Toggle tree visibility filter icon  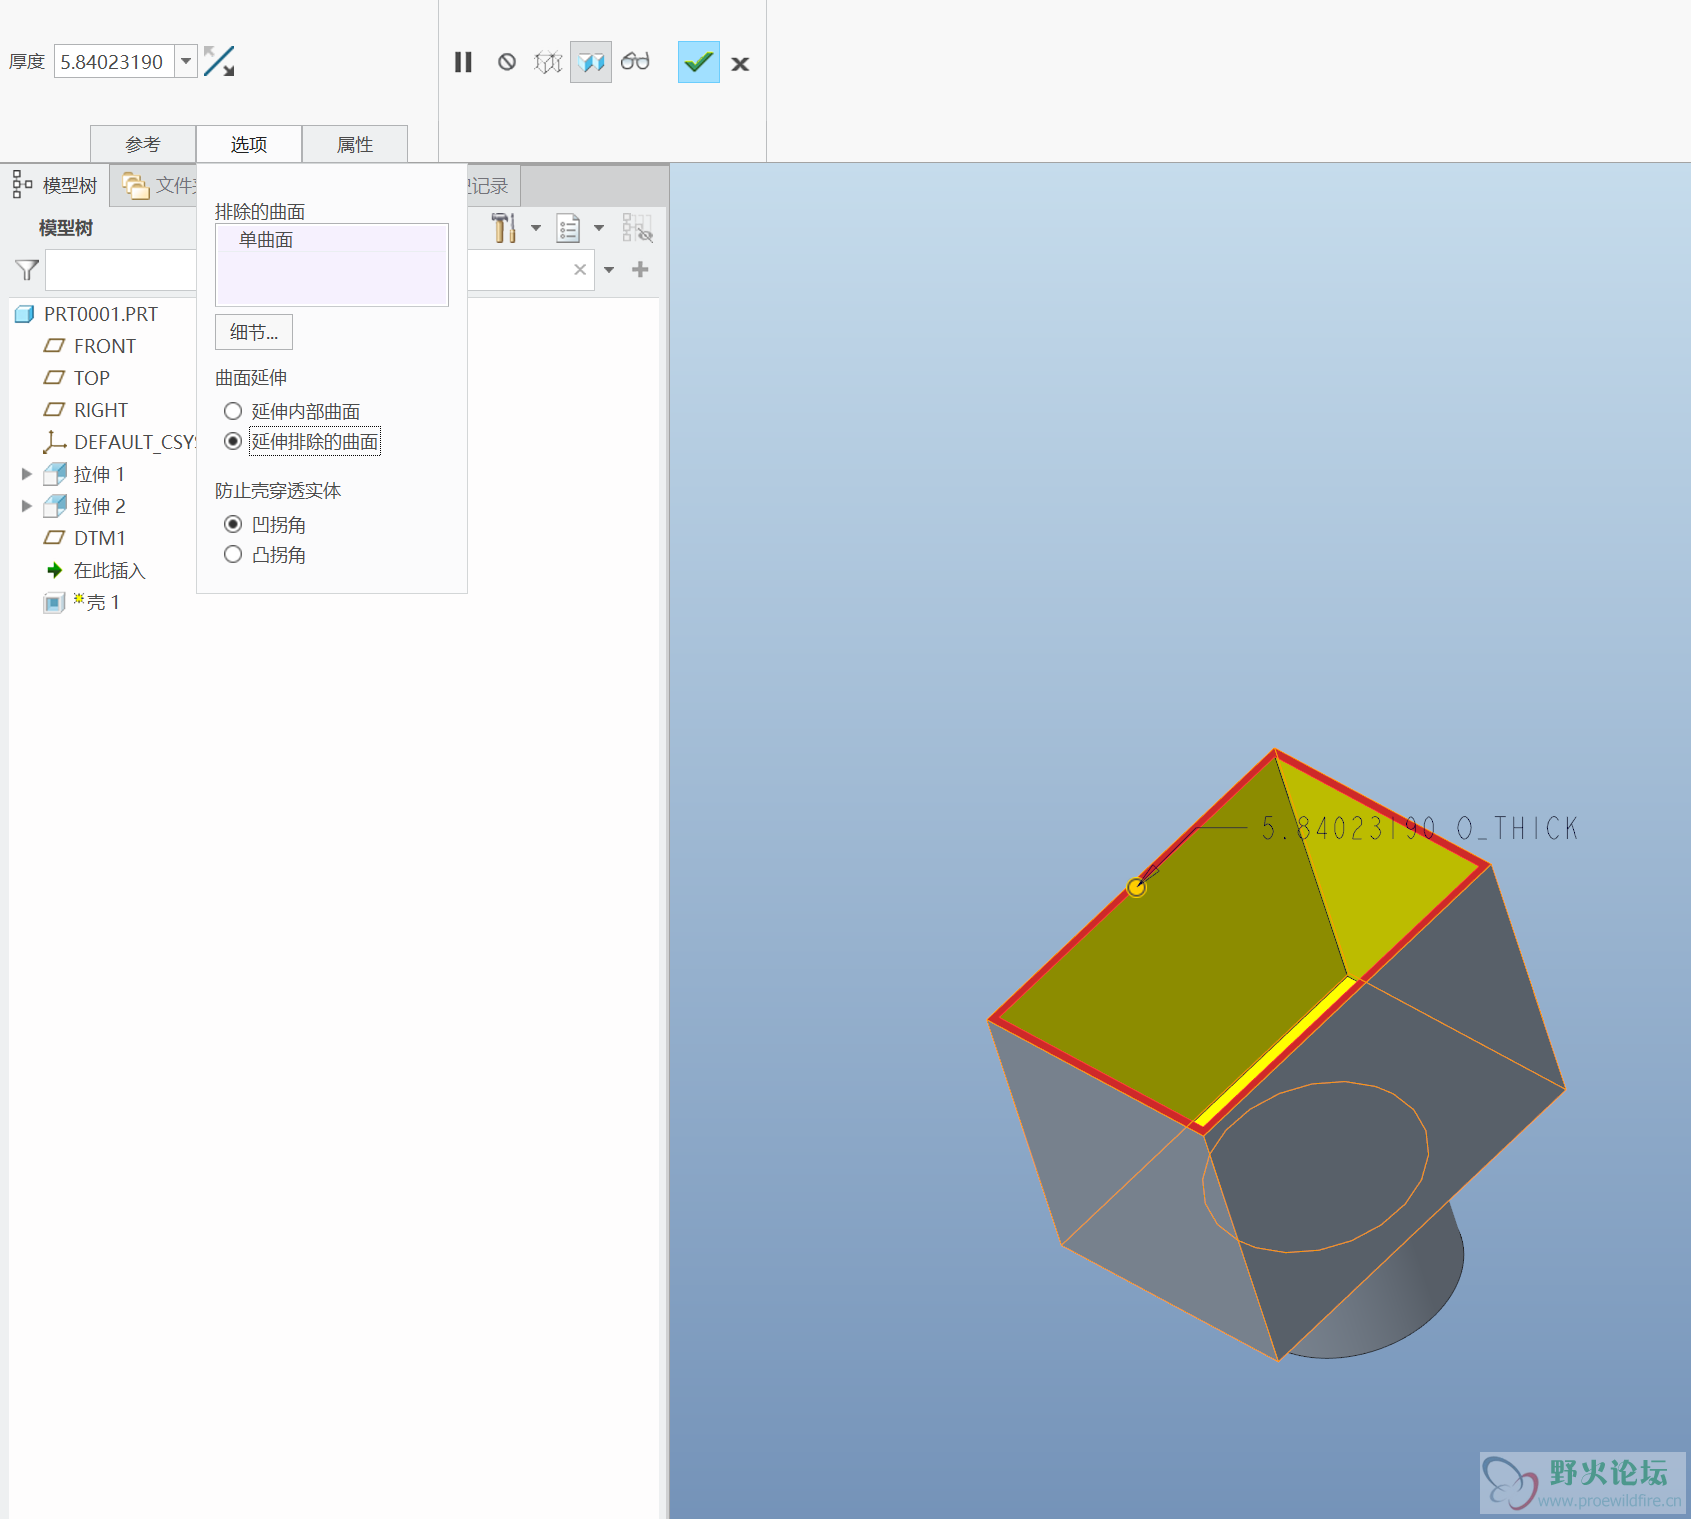click(637, 228)
